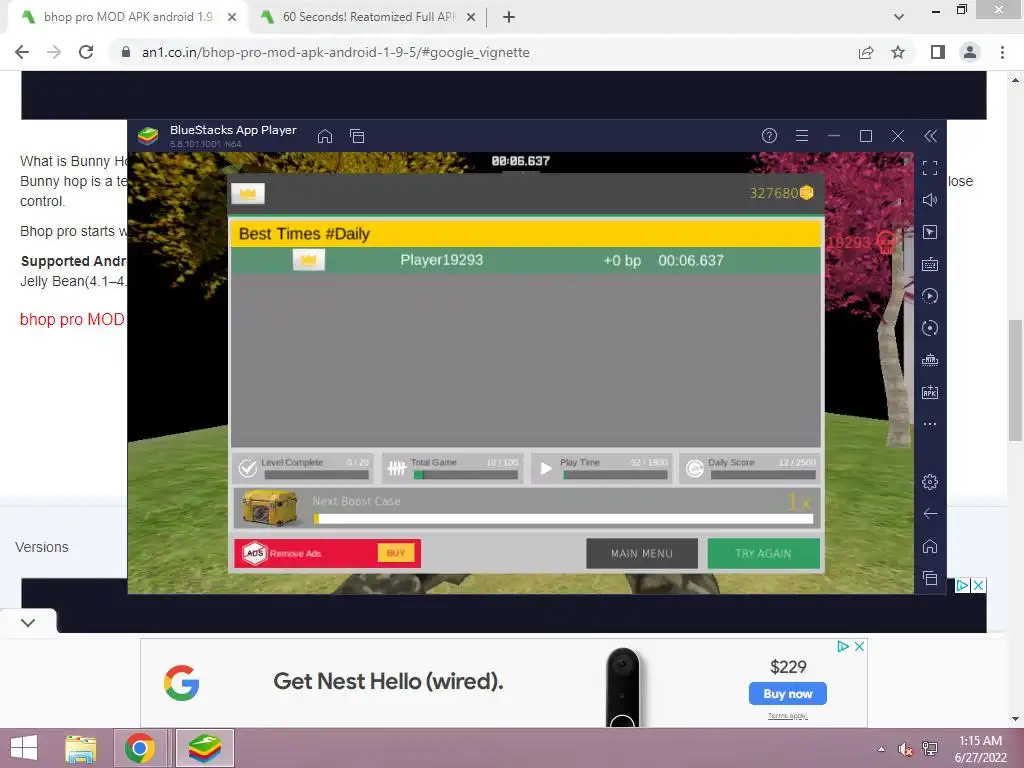Image resolution: width=1024 pixels, height=768 pixels.
Task: Click the BlueStacks sidebar back arrow
Action: coord(930,514)
